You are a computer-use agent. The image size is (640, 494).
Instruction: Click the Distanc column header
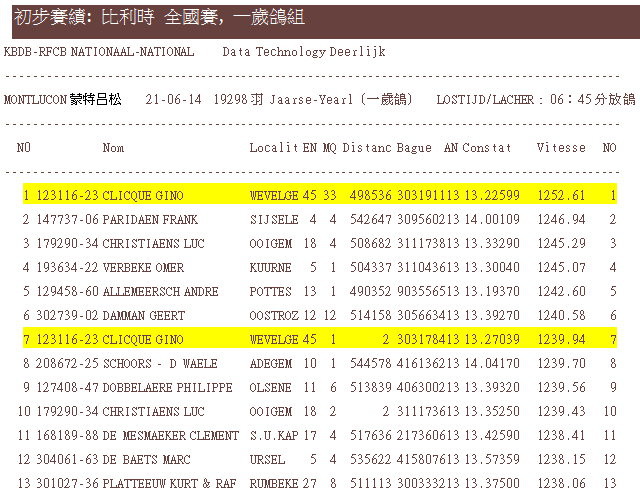coord(366,148)
